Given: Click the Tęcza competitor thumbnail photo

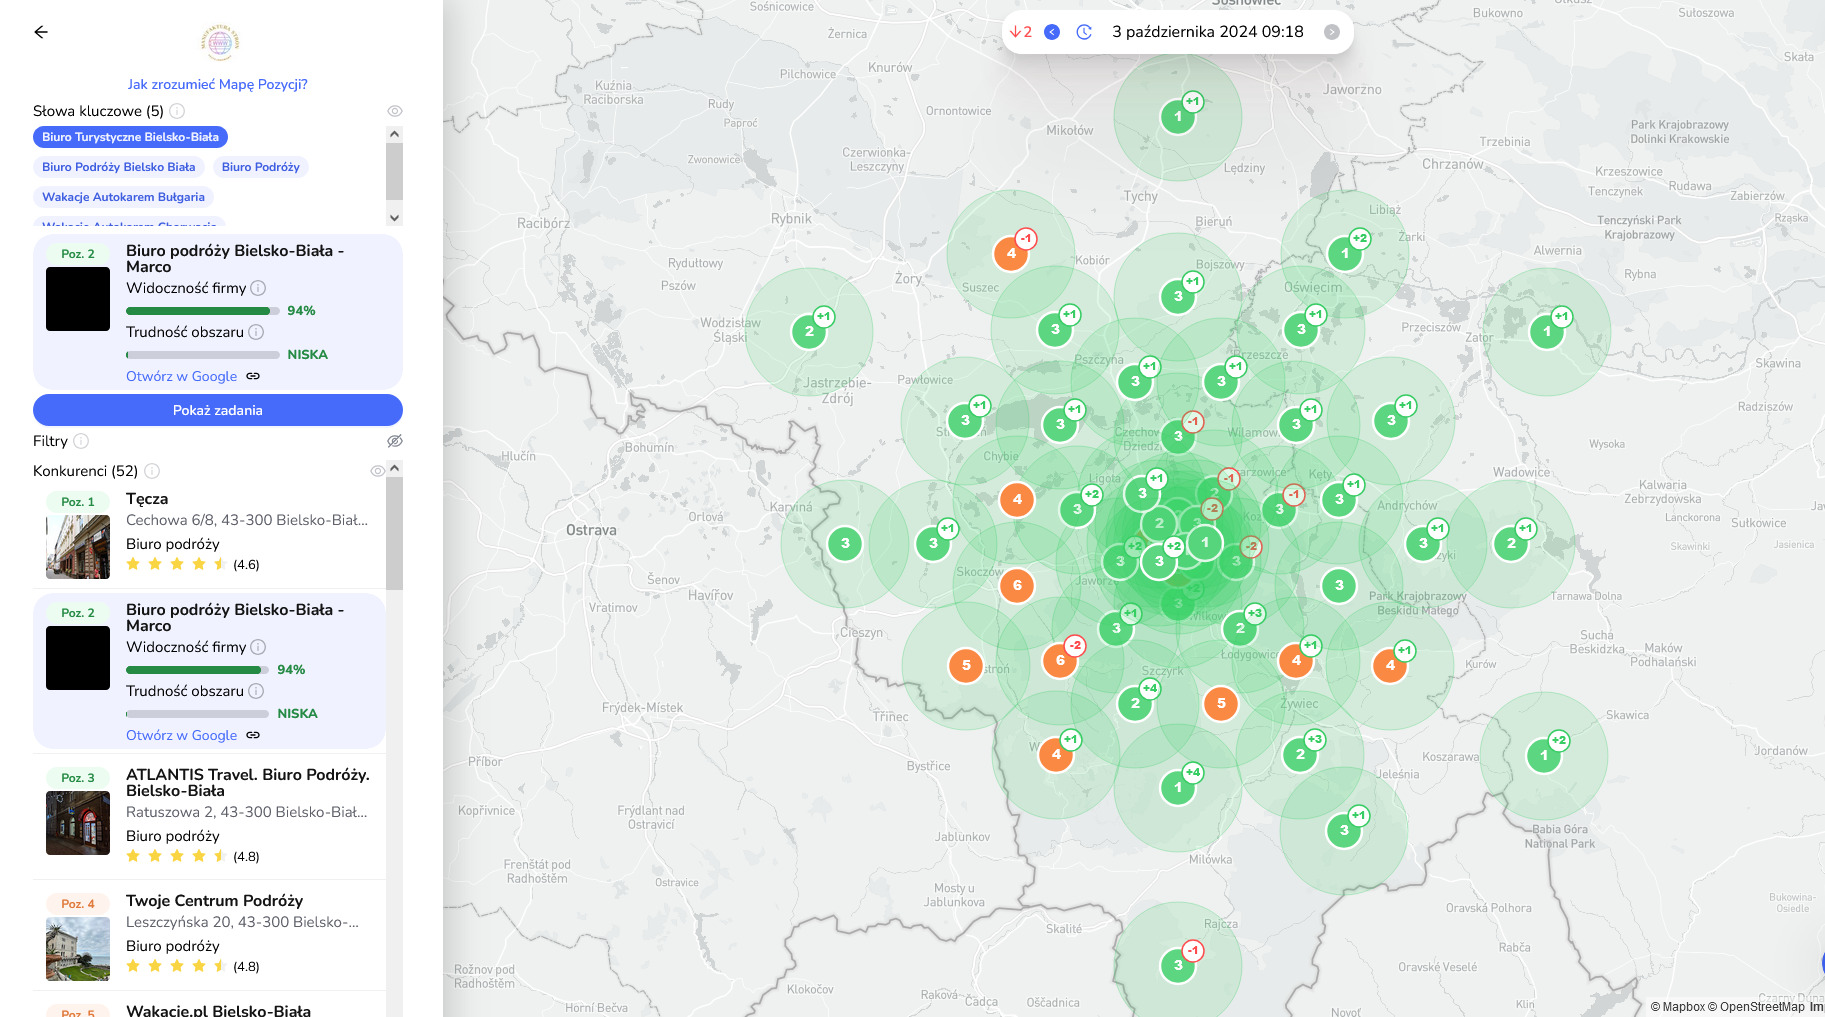Looking at the screenshot, I should click(x=77, y=546).
